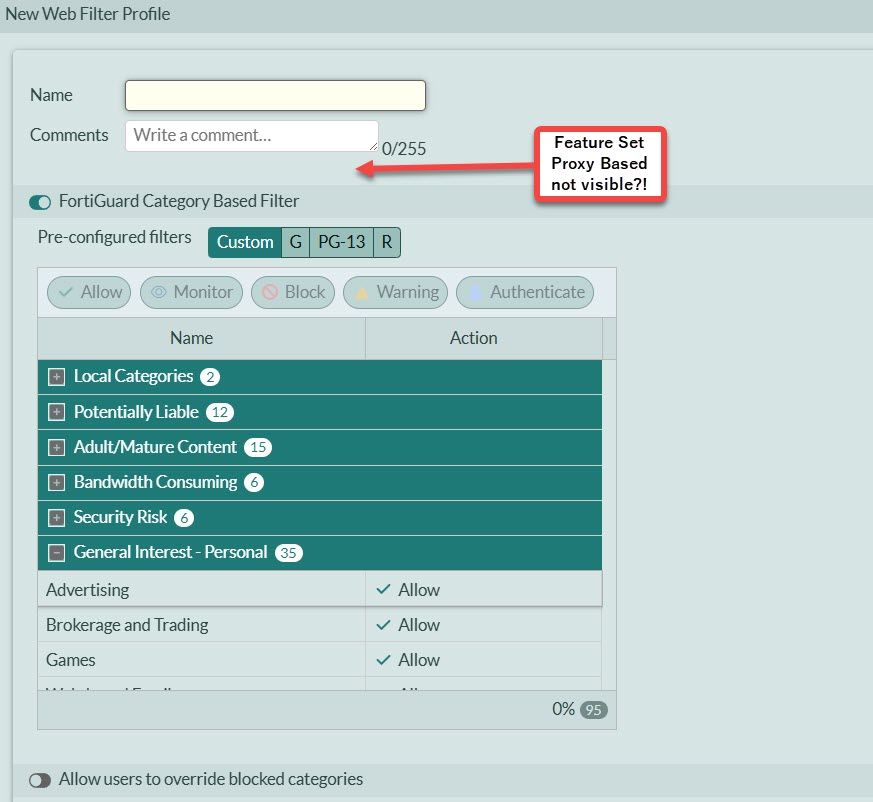The image size is (873, 802).
Task: Click the 2 count badge on Local Categories
Action: (210, 377)
